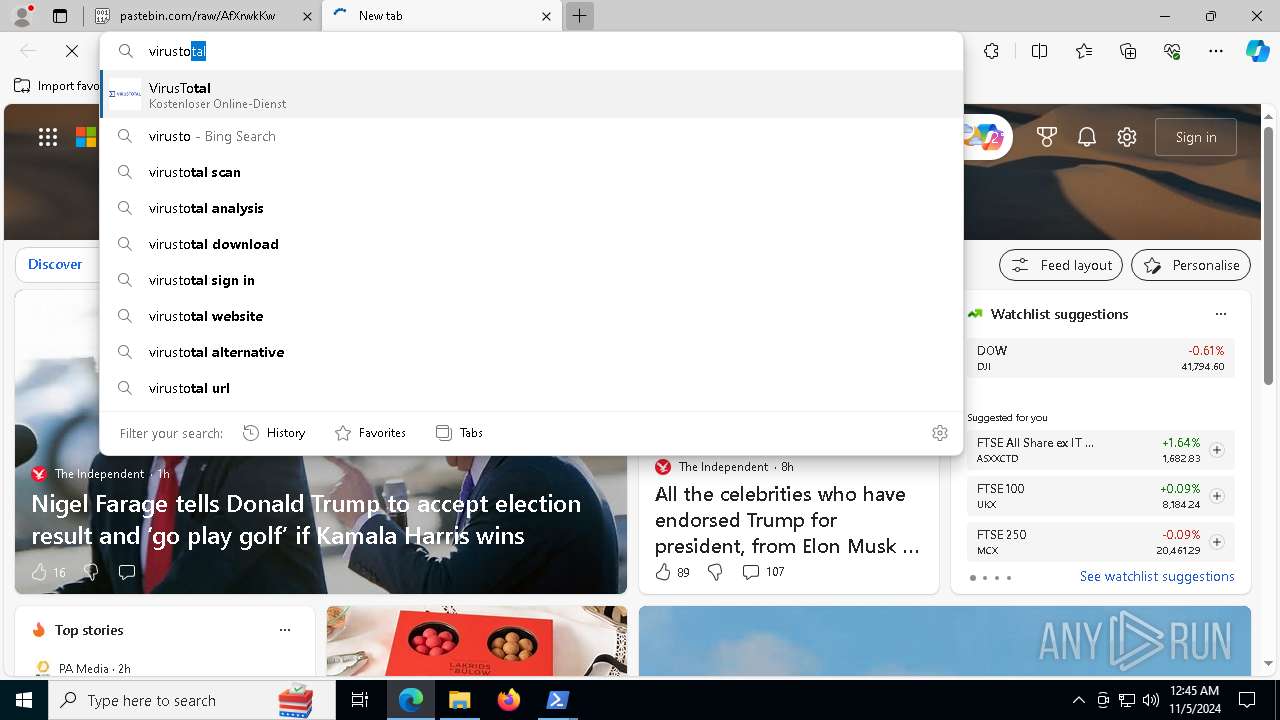Image resolution: width=1280 pixels, height=720 pixels.
Task: Open Watchlist suggestions more options
Action: (1220, 314)
